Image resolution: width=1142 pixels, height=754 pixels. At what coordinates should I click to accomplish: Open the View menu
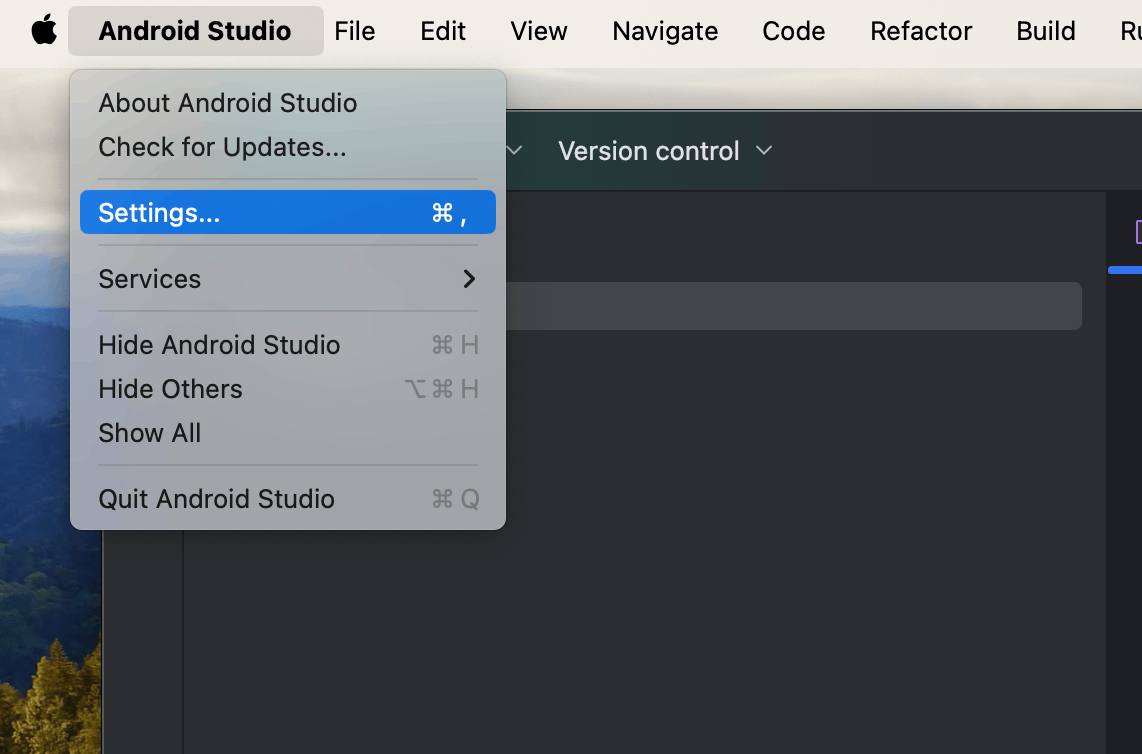[538, 31]
